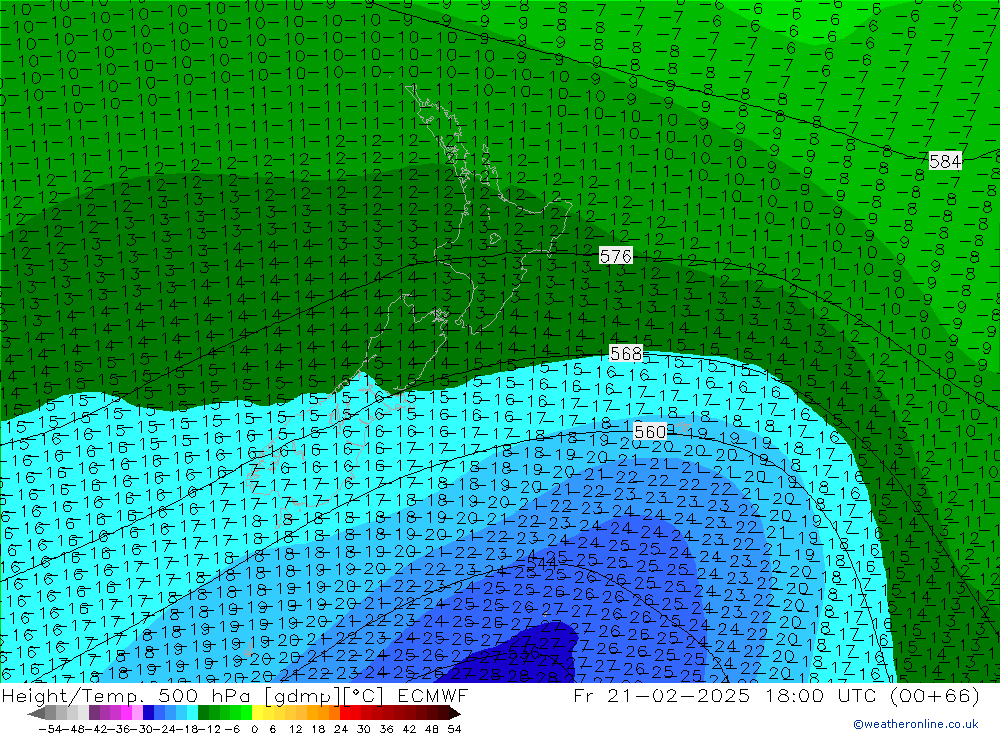
Task: Select the 560 contour label box
Action: 650,431
